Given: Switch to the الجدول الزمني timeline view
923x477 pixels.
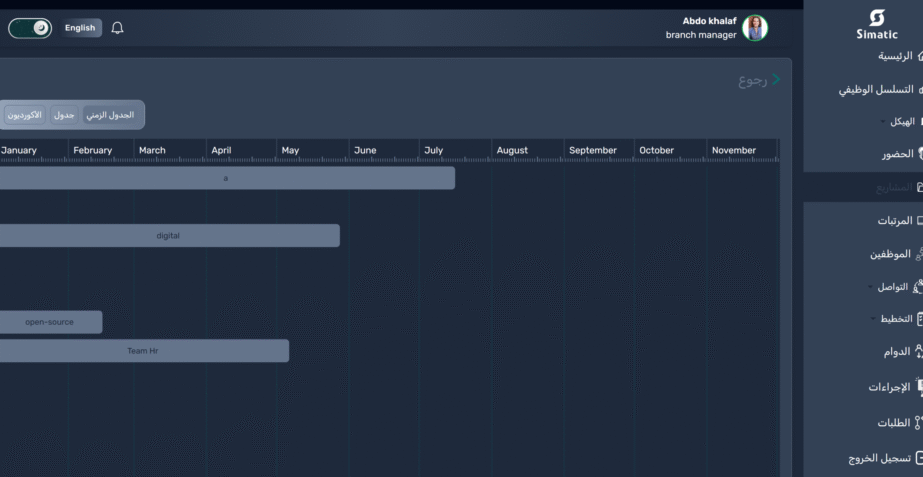Looking at the screenshot, I should 109,115.
